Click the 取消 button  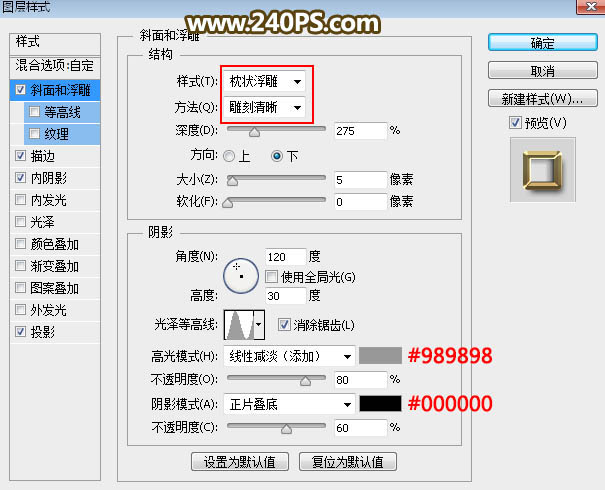click(x=542, y=71)
